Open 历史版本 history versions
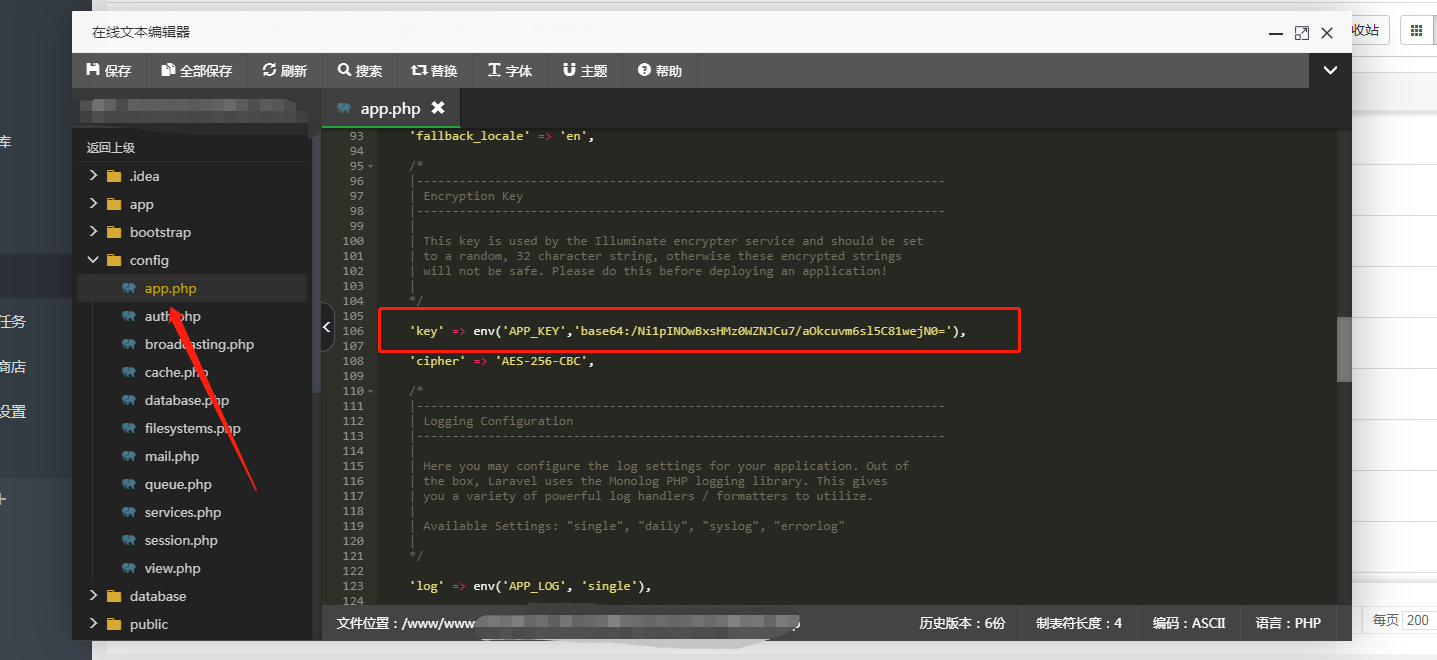Image resolution: width=1437 pixels, height=660 pixels. point(961,623)
